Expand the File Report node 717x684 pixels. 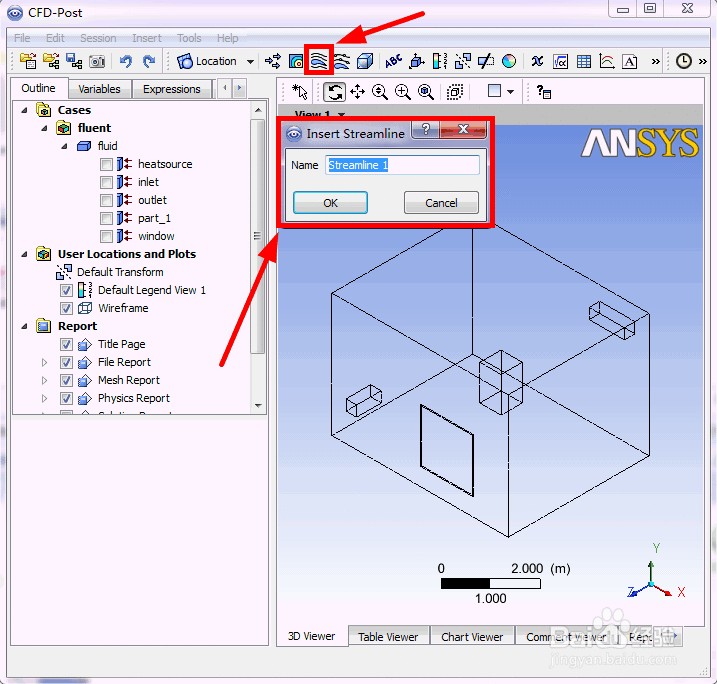pos(44,363)
